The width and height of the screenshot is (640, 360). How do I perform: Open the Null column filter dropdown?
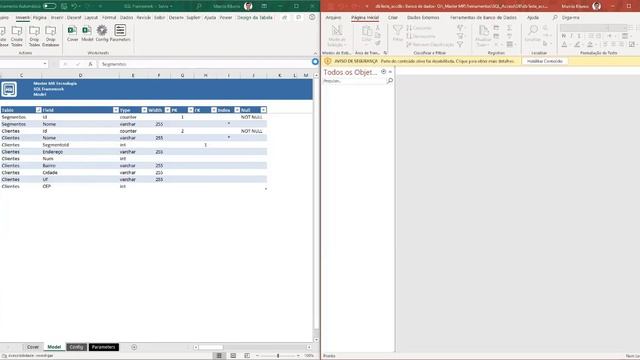click(264, 110)
